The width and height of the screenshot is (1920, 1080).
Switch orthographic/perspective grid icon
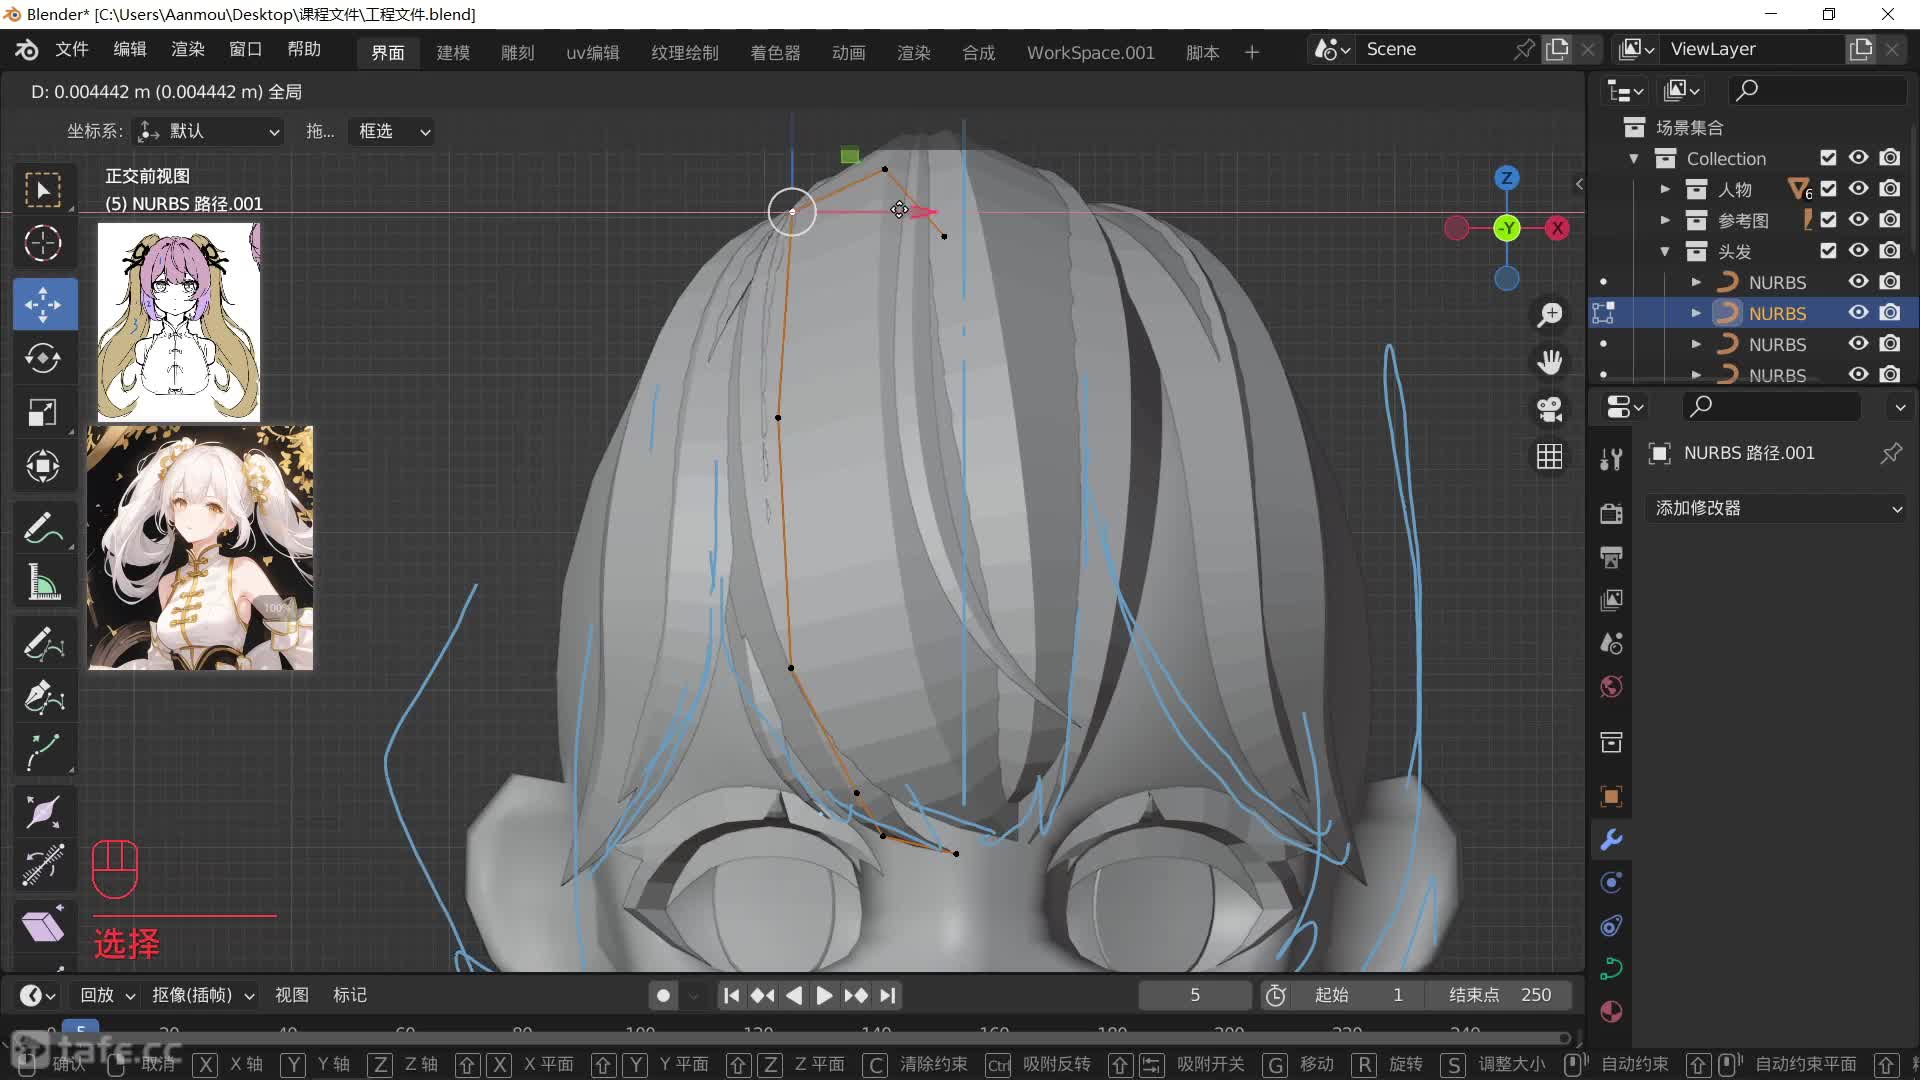[x=1550, y=456]
